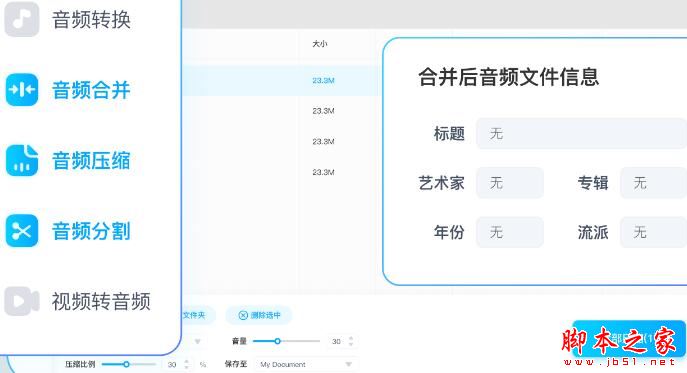Activate the 年份 input box
The image size is (687, 373).
[x=510, y=232]
